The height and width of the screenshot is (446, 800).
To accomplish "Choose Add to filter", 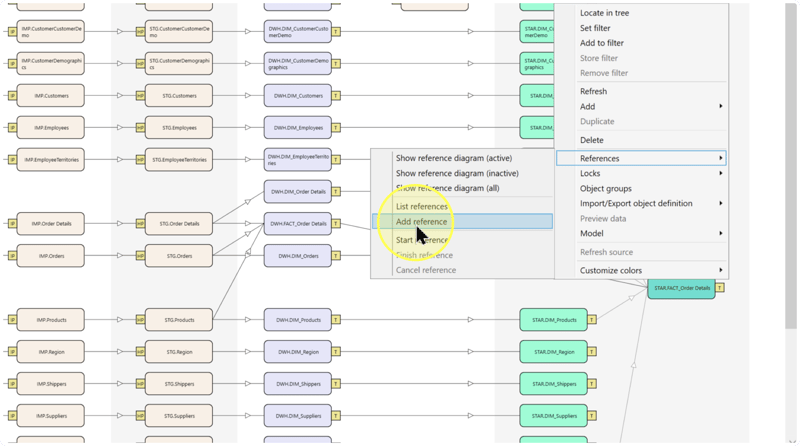I will tap(602, 43).
